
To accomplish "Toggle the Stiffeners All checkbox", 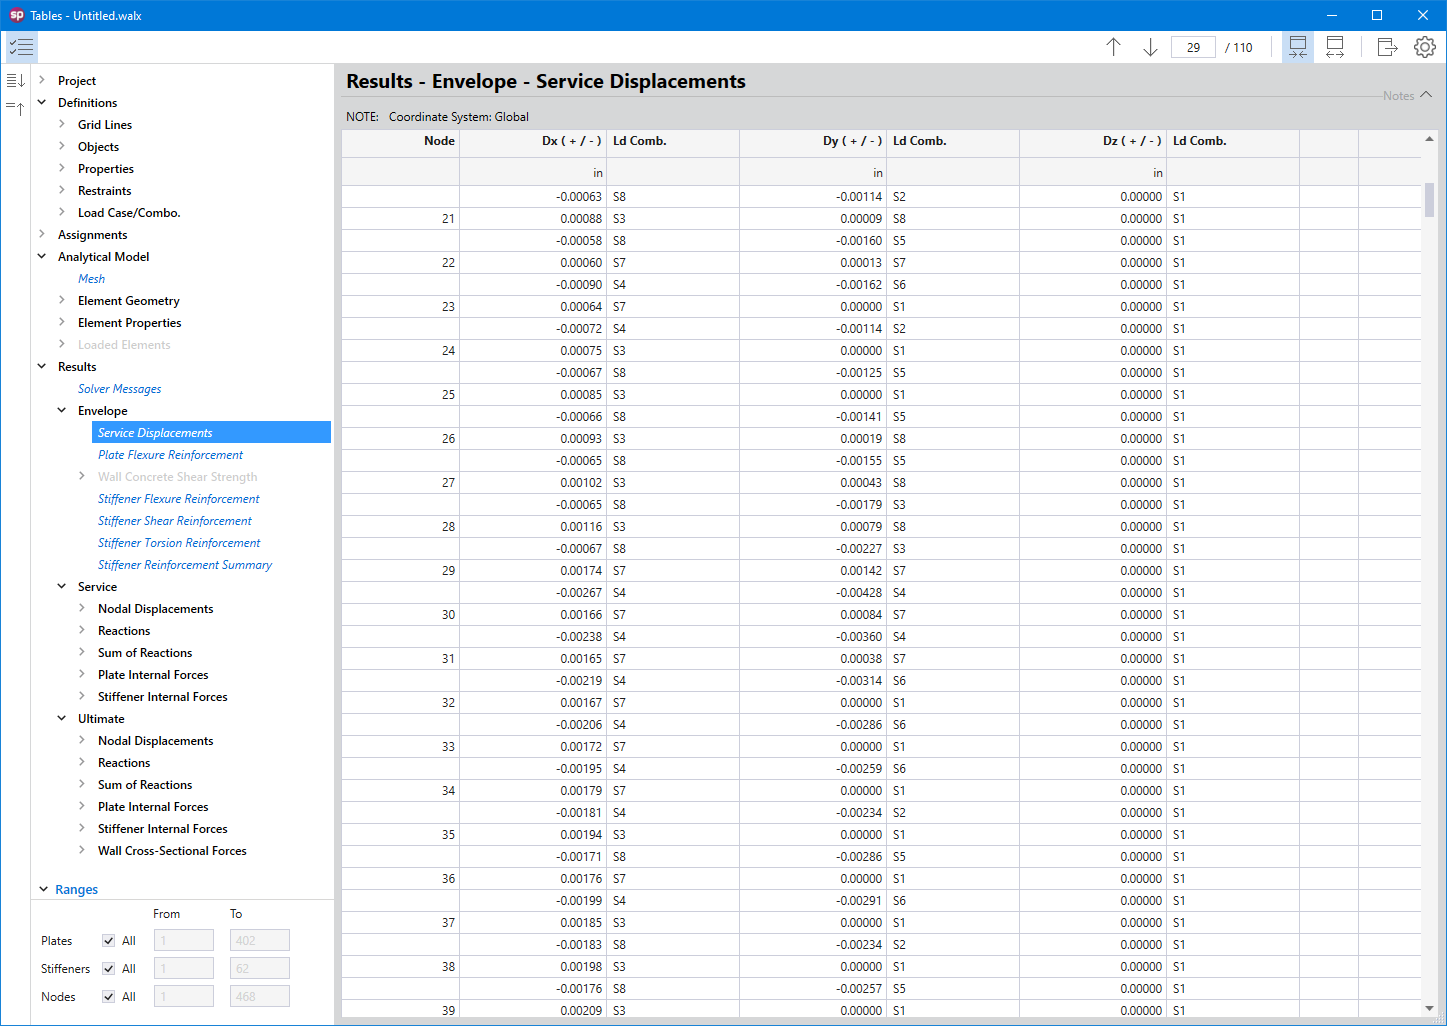I will click(x=108, y=969).
